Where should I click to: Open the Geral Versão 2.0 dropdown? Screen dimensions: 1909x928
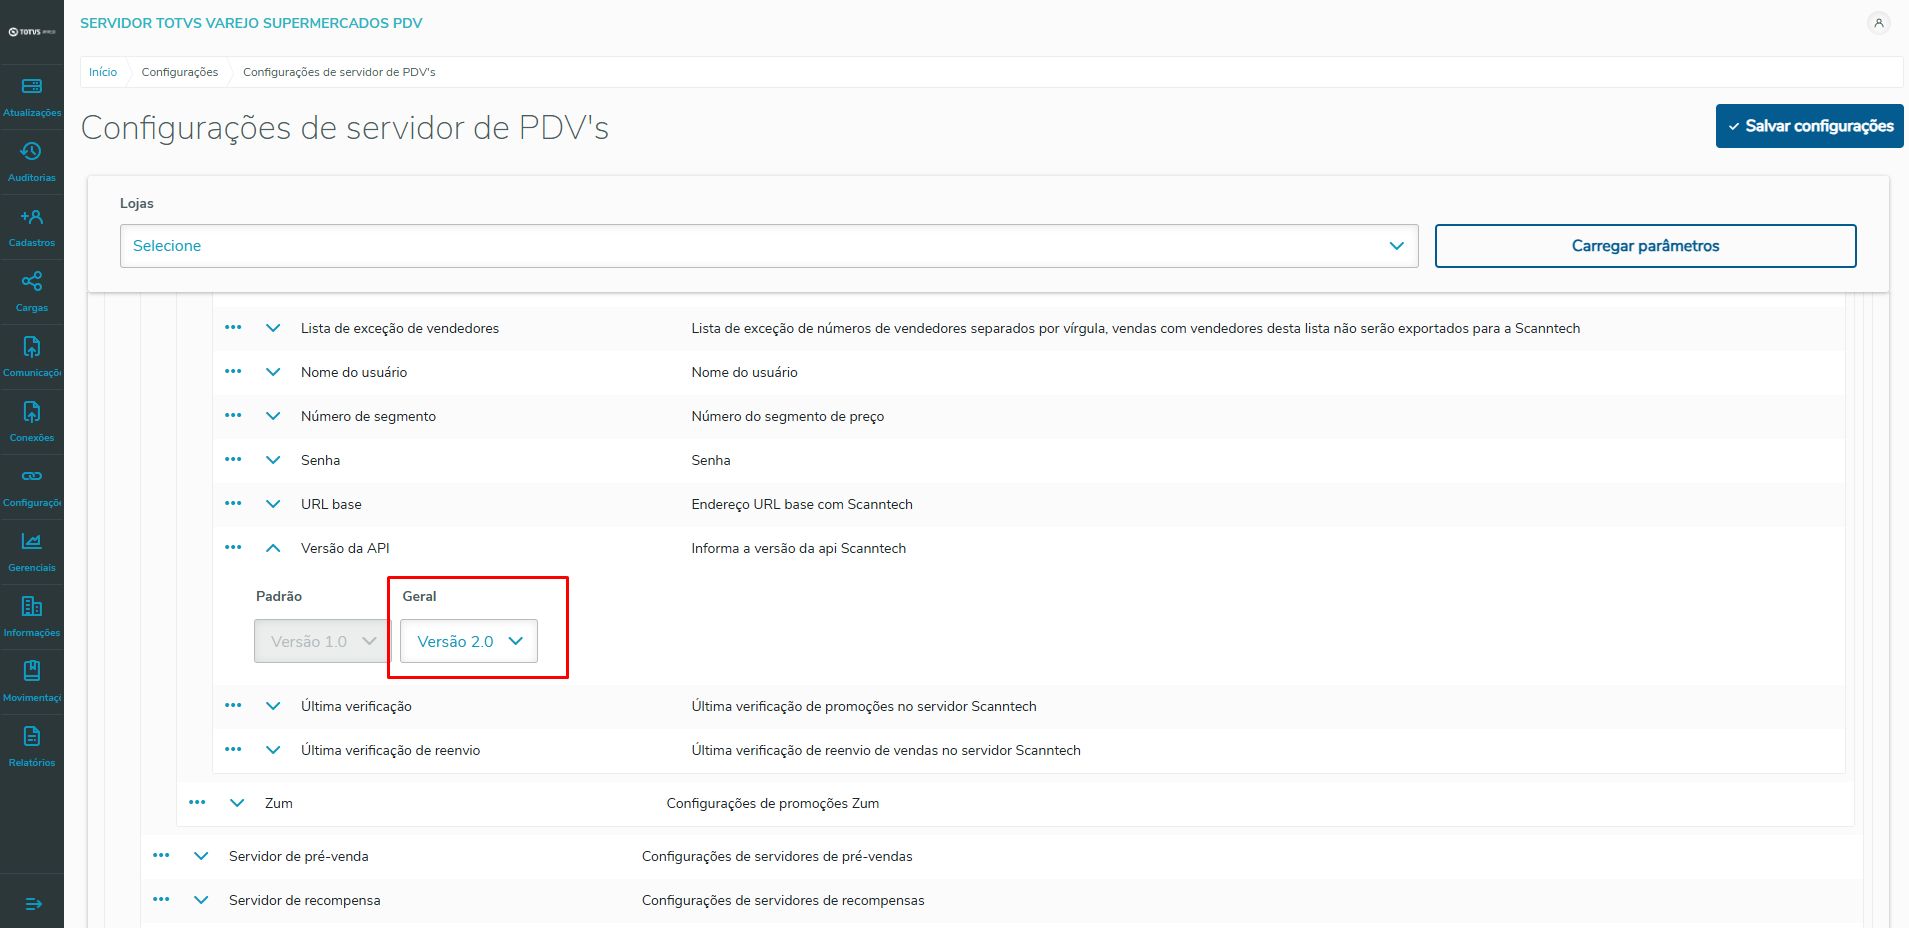coord(469,641)
